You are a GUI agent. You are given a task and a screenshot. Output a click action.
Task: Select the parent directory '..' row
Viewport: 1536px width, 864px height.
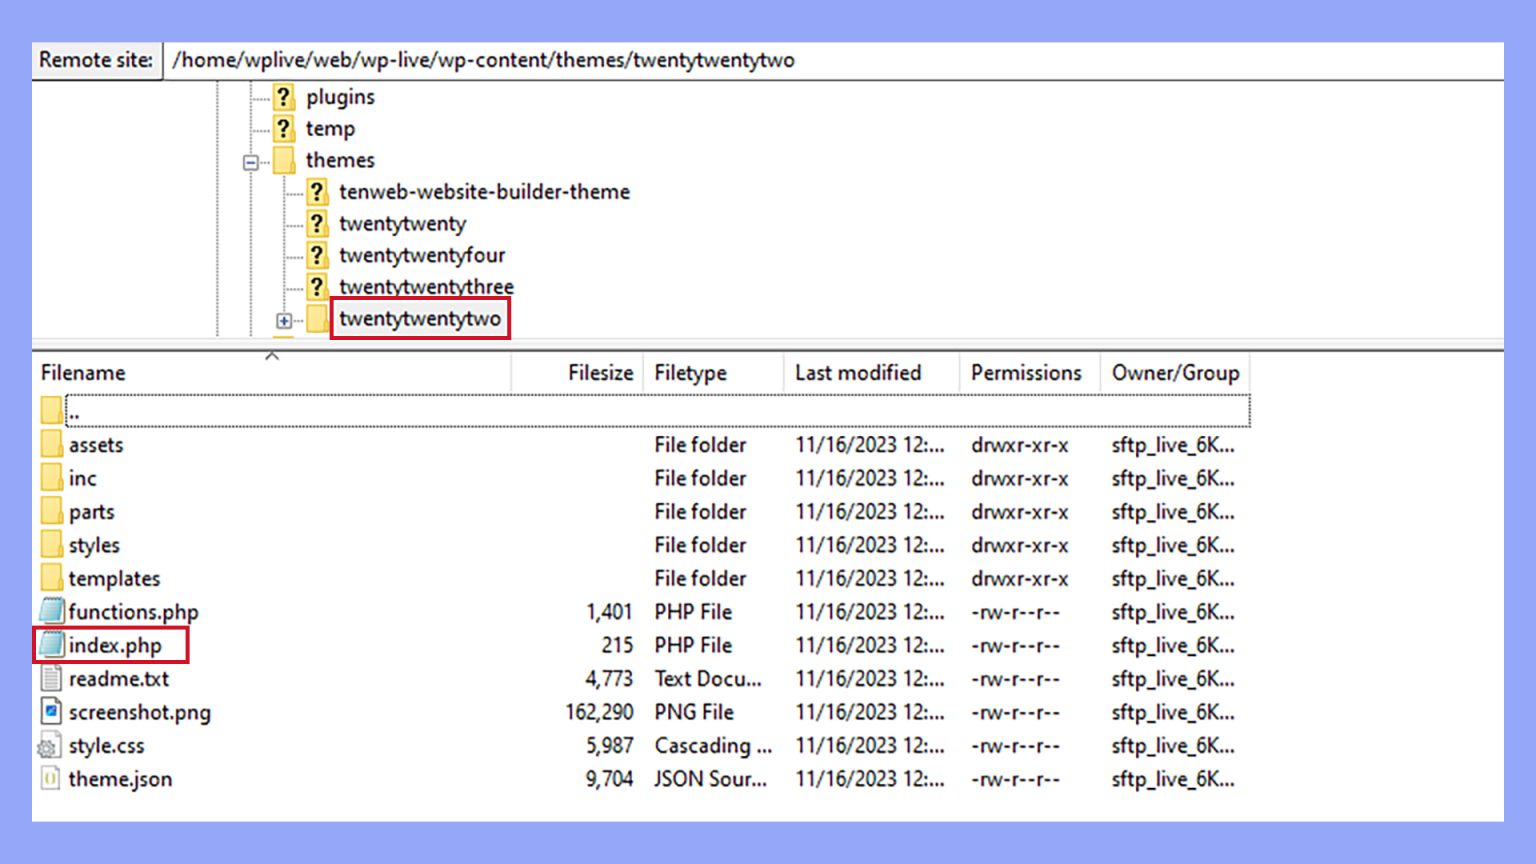(74, 411)
